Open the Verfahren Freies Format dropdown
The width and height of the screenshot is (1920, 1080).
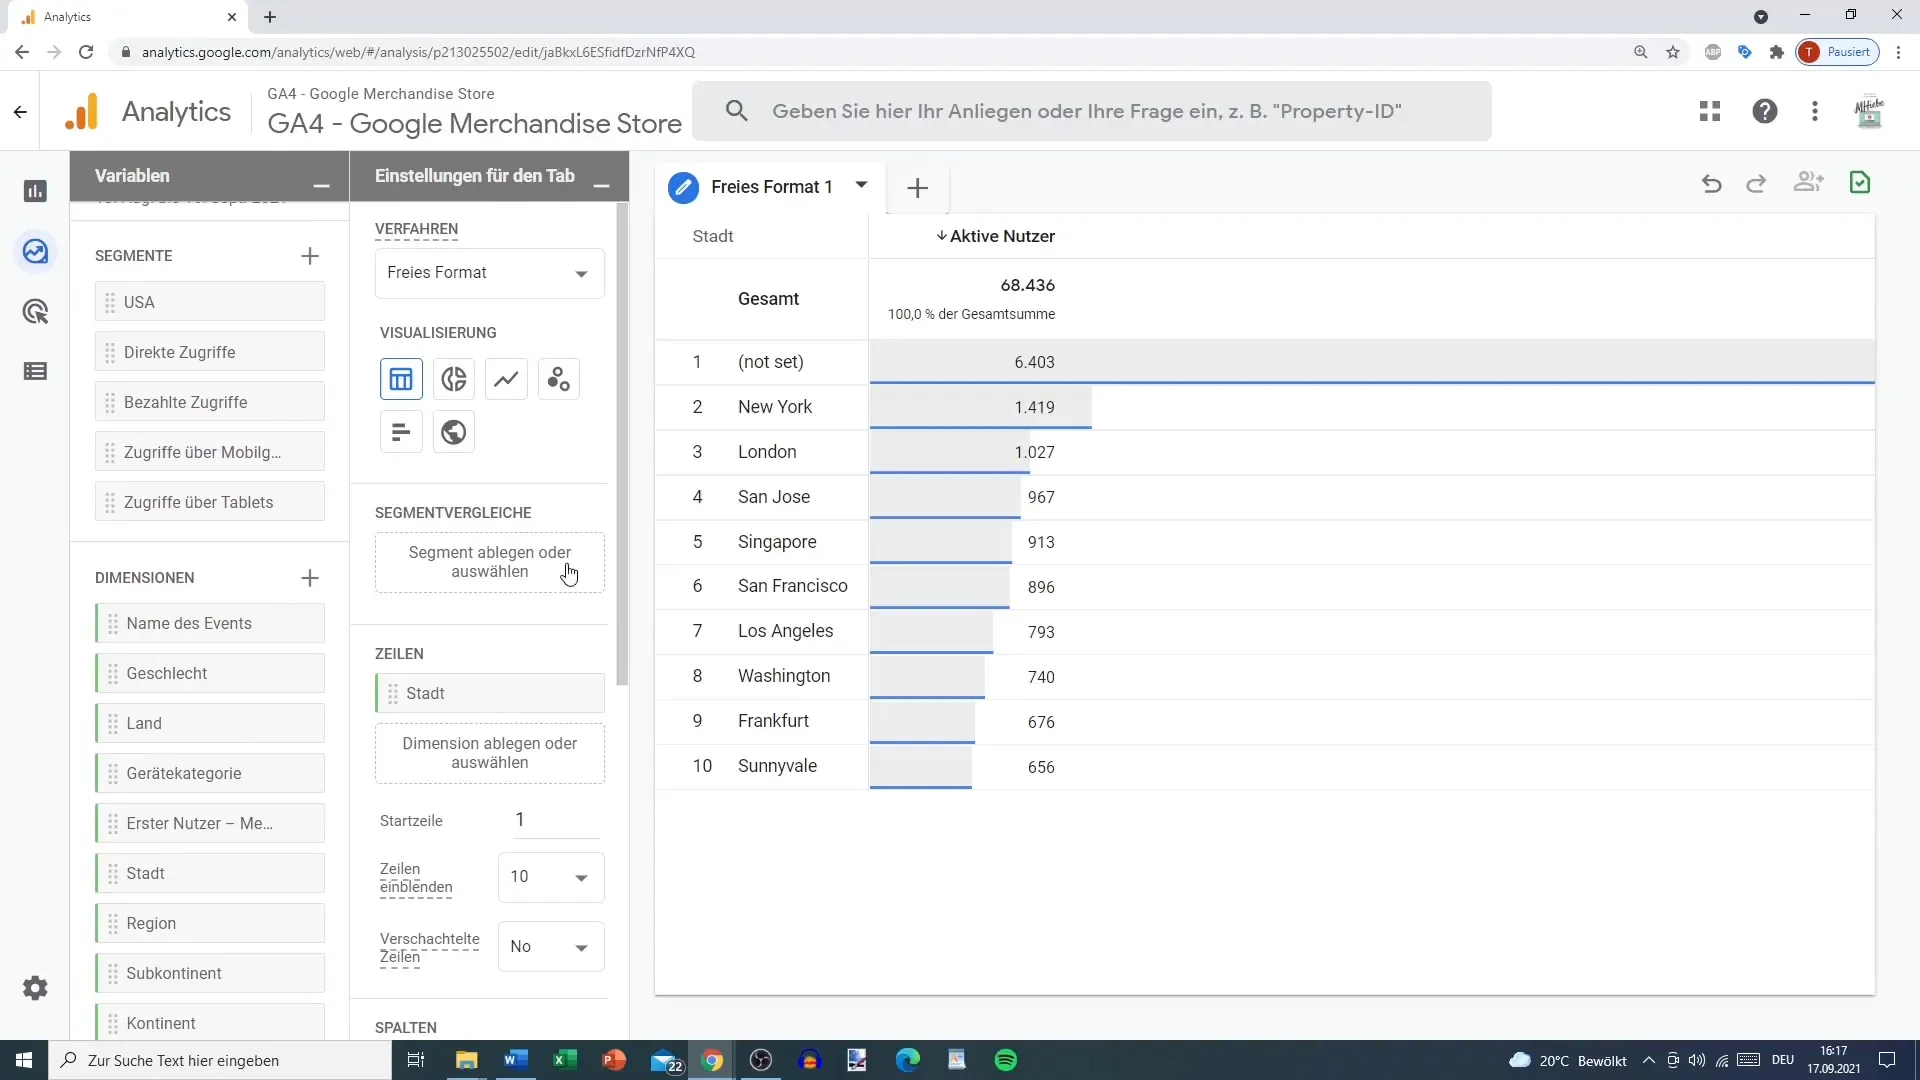click(490, 273)
